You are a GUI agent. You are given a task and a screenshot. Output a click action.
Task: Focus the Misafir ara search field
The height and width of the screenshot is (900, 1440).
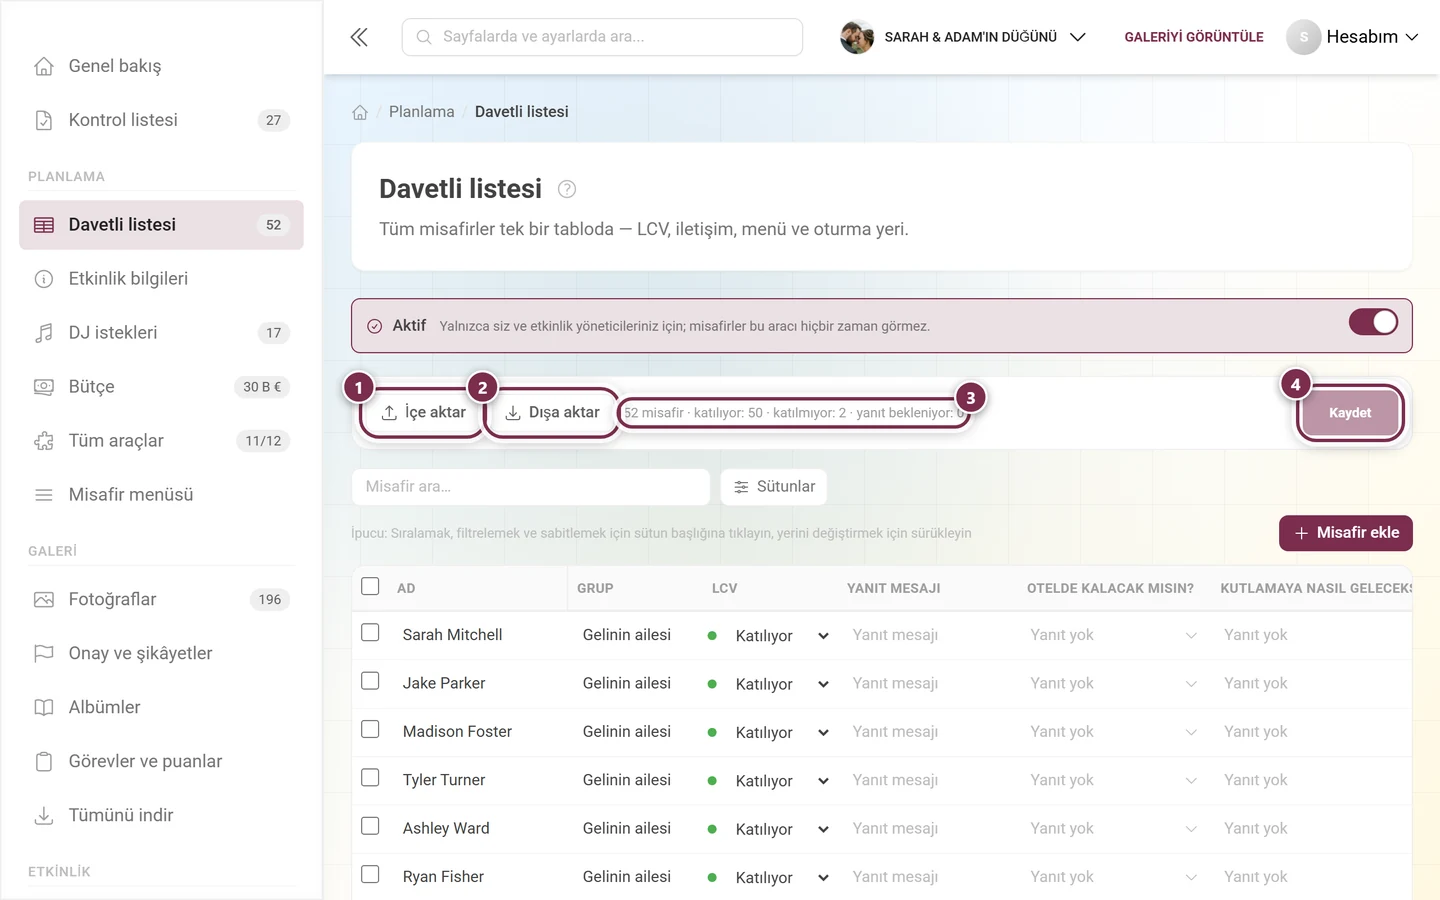tap(531, 487)
